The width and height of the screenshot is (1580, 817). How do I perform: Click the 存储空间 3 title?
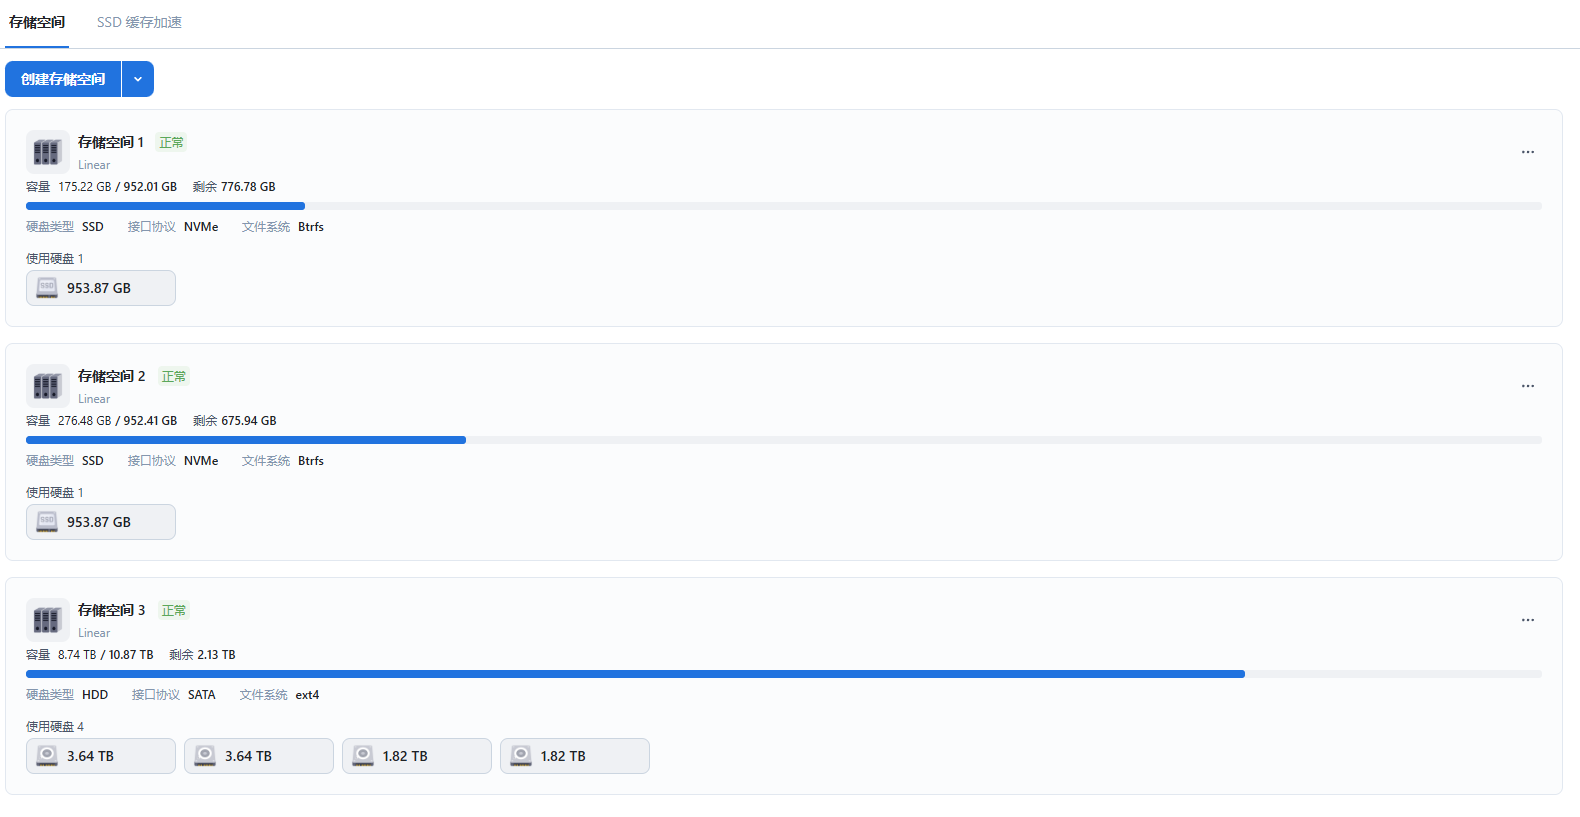(x=111, y=610)
